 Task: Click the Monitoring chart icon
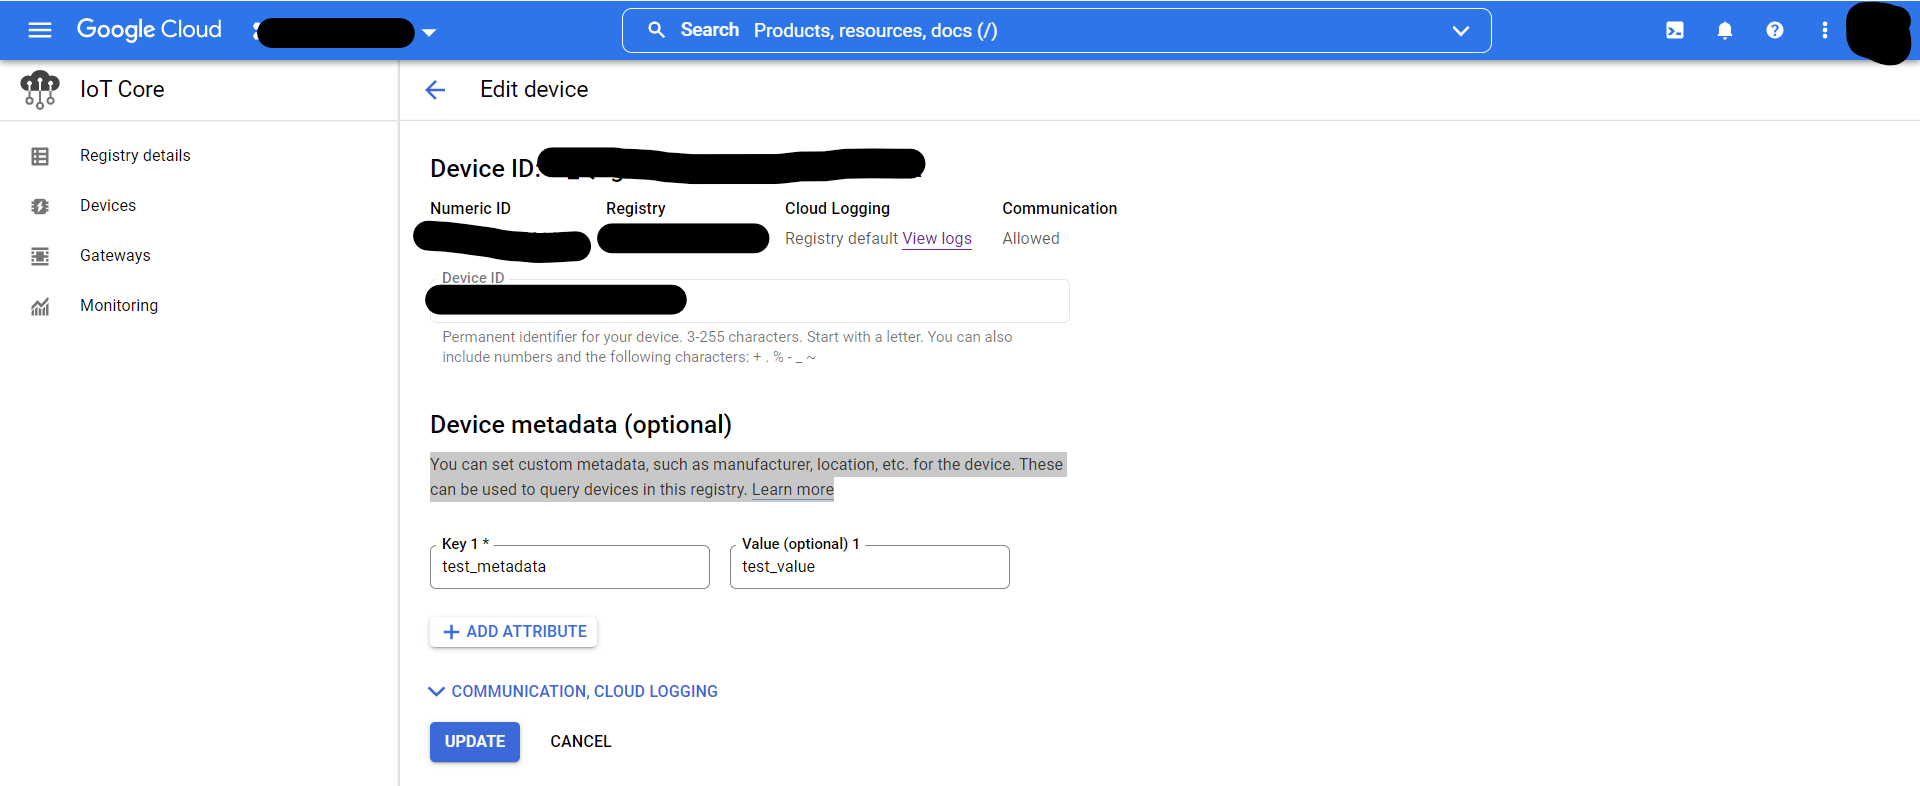pyautogui.click(x=40, y=306)
